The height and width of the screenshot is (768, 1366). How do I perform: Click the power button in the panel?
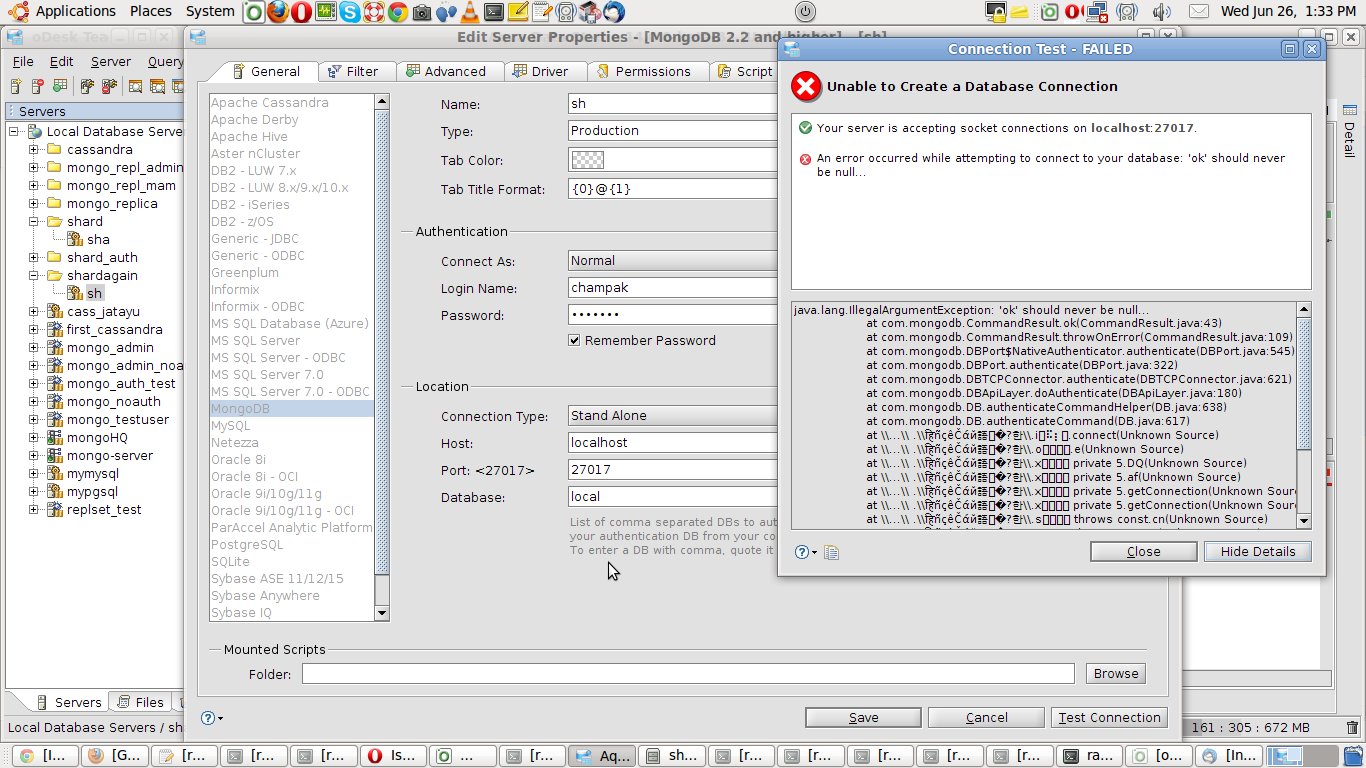806,12
